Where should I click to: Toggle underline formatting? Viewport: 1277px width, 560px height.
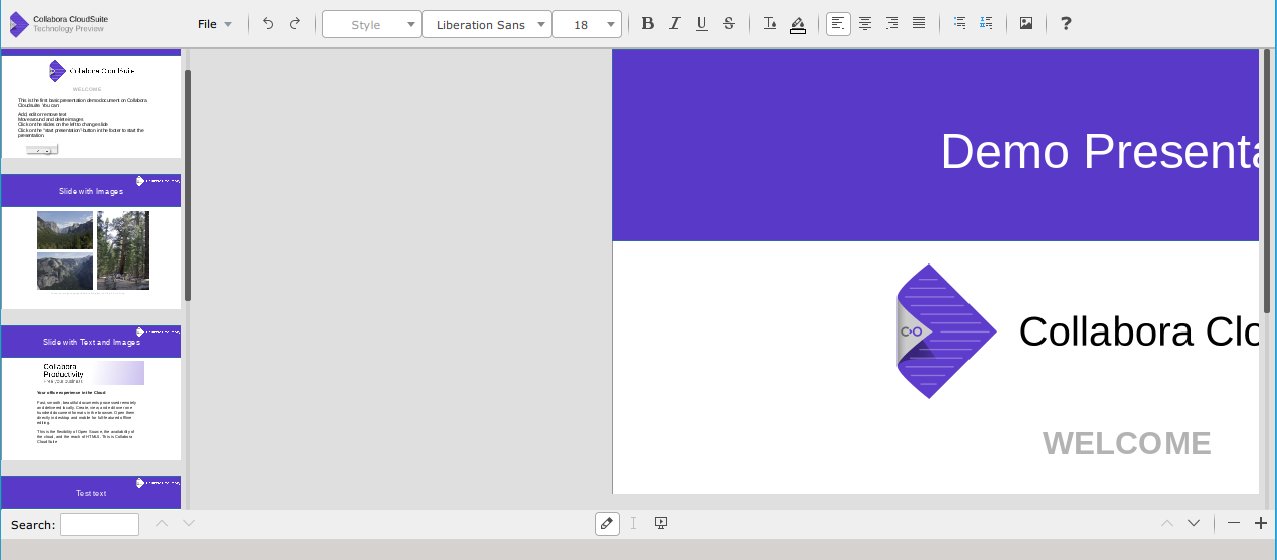(x=702, y=24)
